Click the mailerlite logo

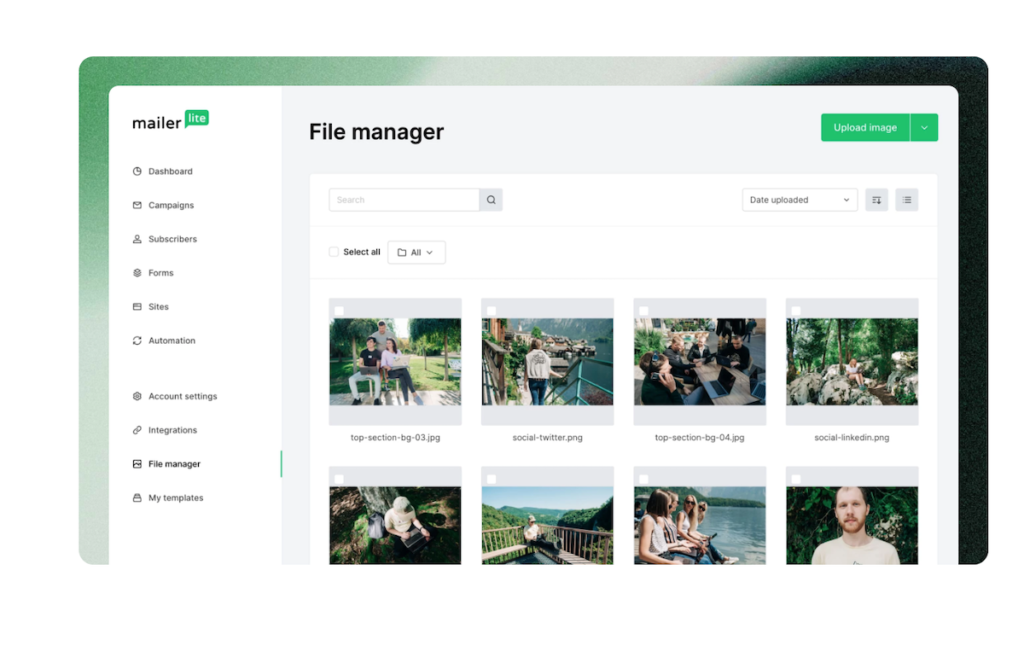point(170,120)
